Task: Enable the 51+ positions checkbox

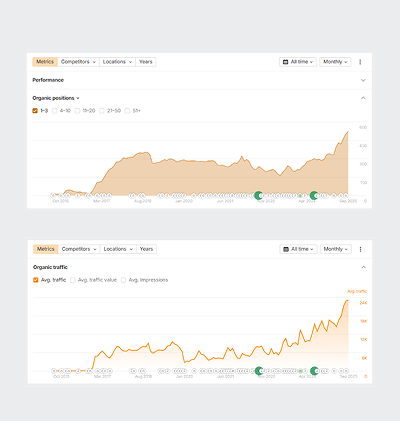Action: click(x=127, y=111)
